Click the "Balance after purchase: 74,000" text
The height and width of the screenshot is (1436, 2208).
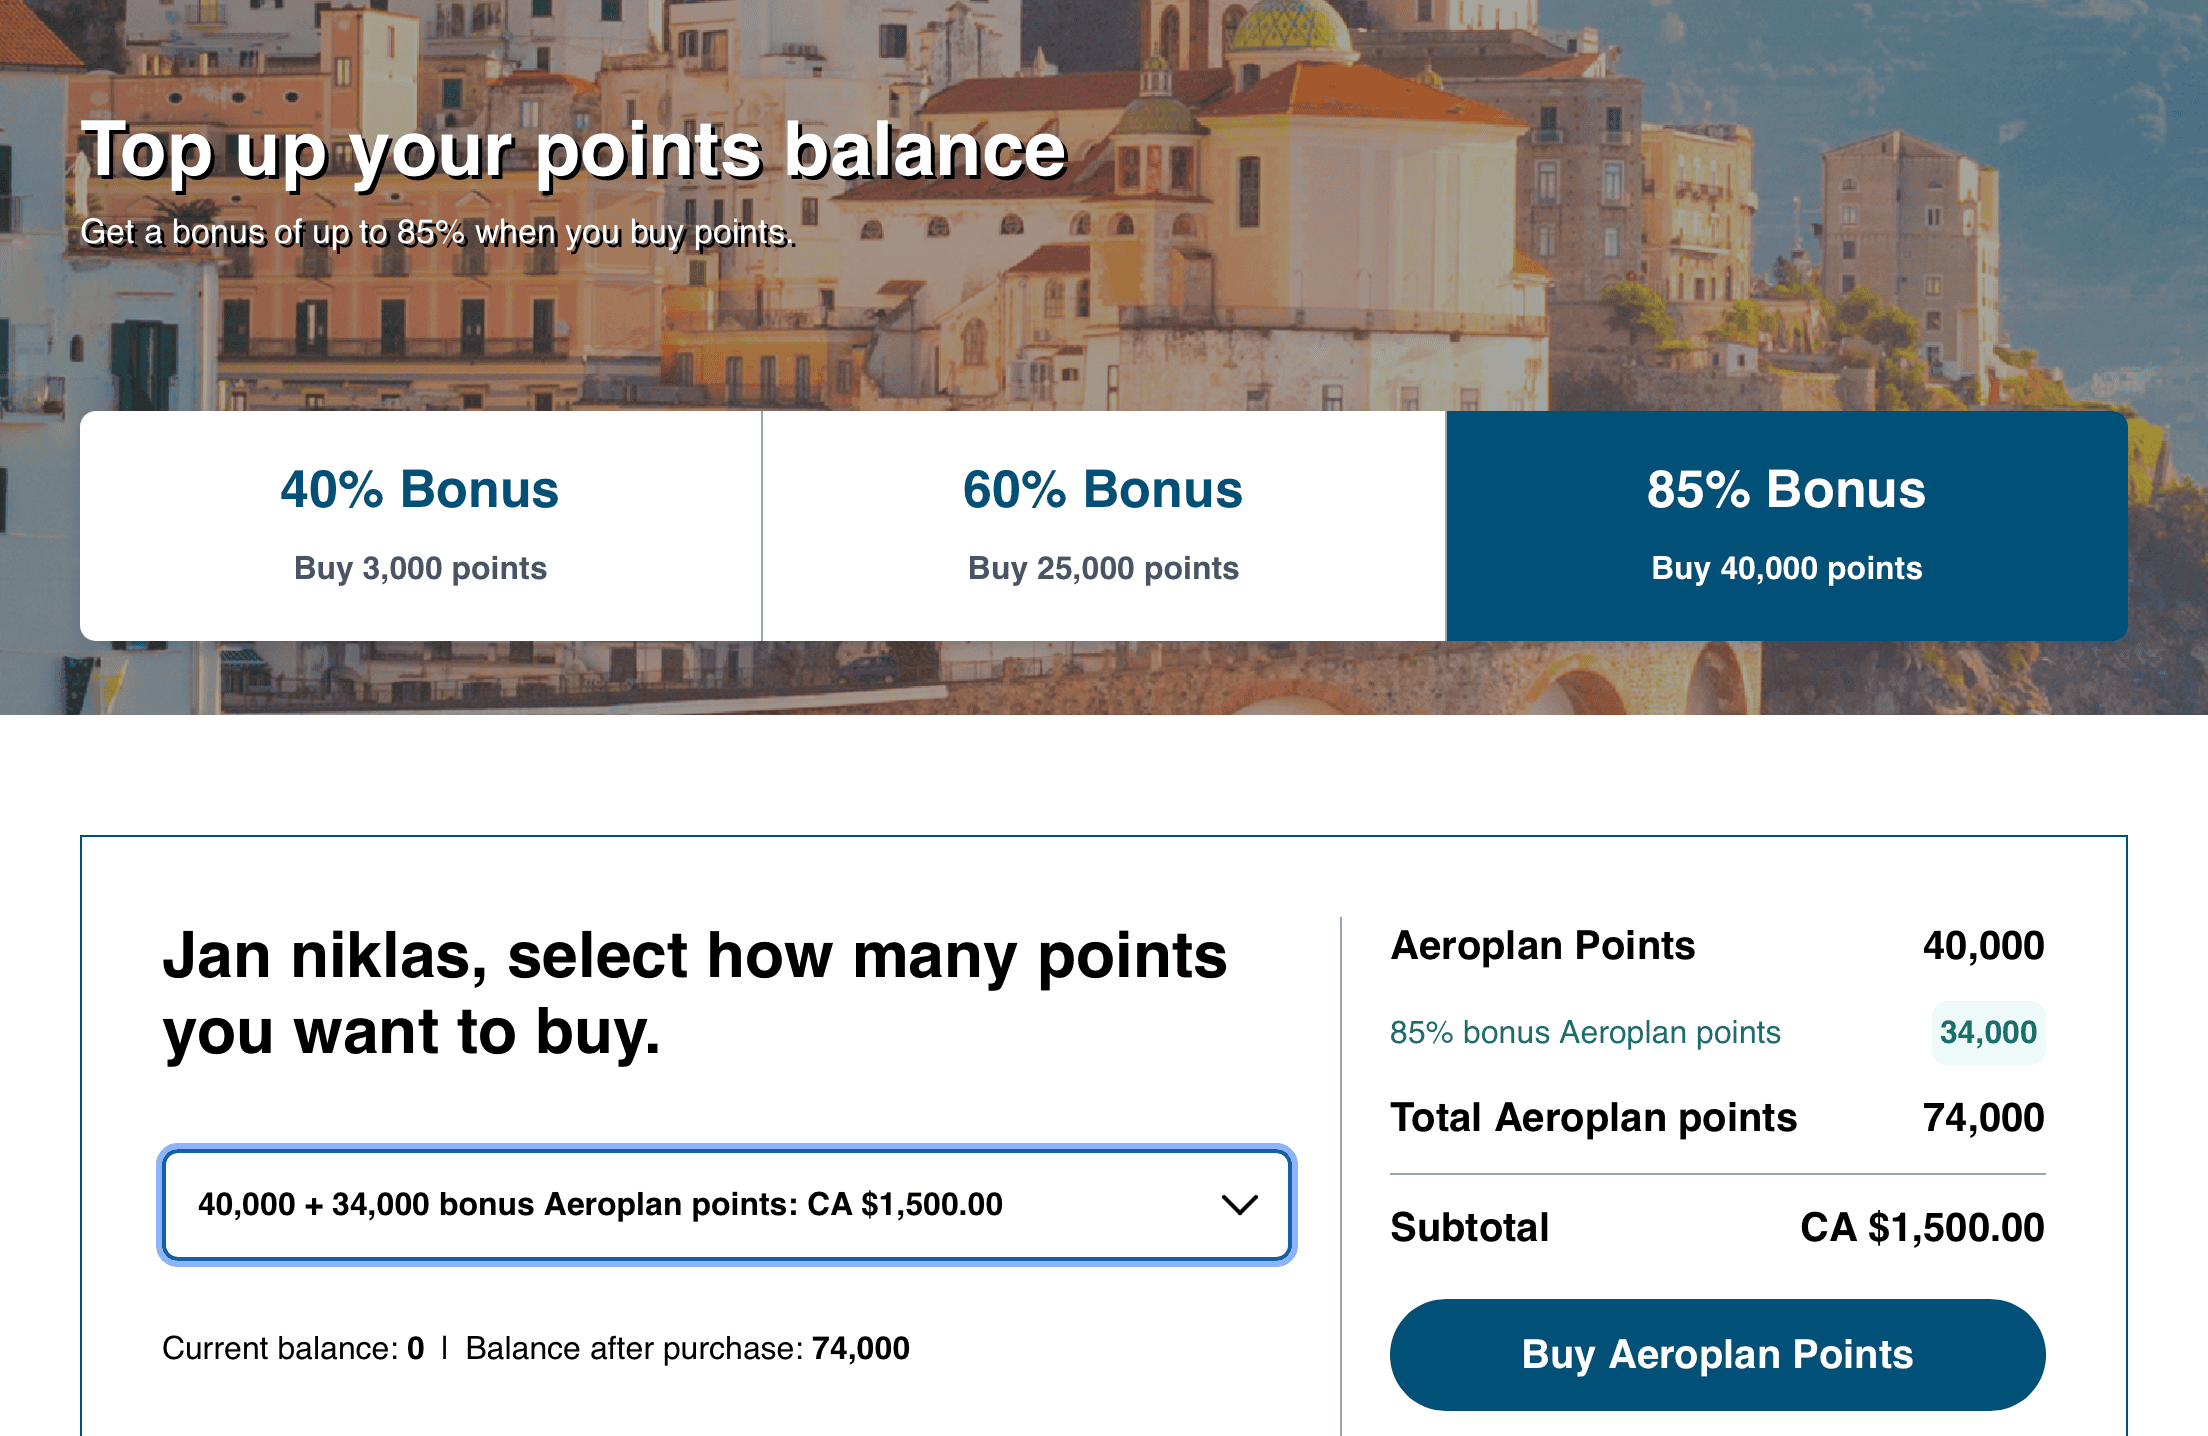coord(688,1348)
